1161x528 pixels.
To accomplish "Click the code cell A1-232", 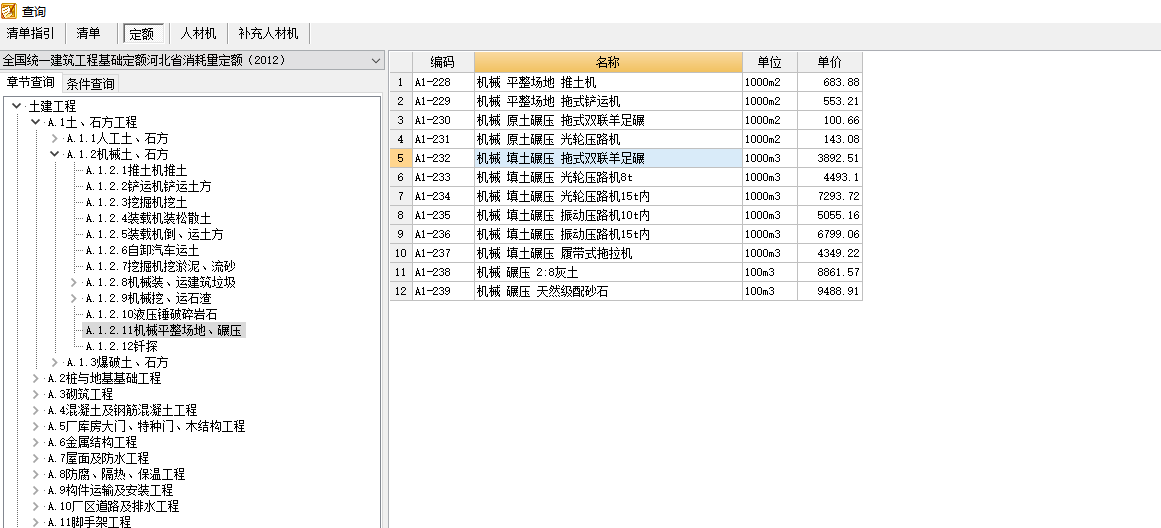I will (443, 158).
